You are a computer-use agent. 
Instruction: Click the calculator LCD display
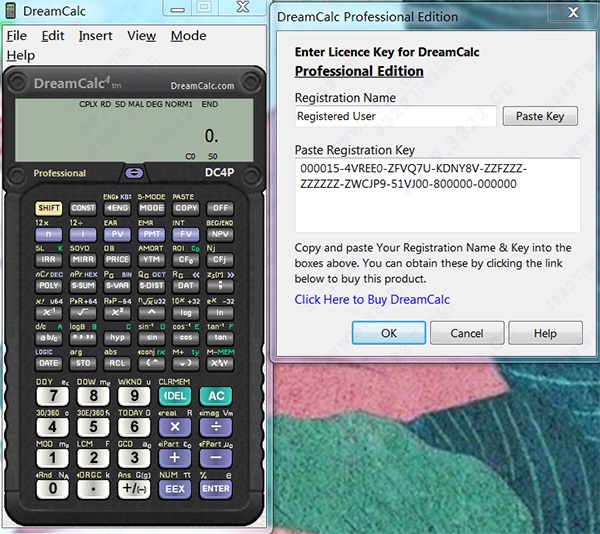click(134, 130)
